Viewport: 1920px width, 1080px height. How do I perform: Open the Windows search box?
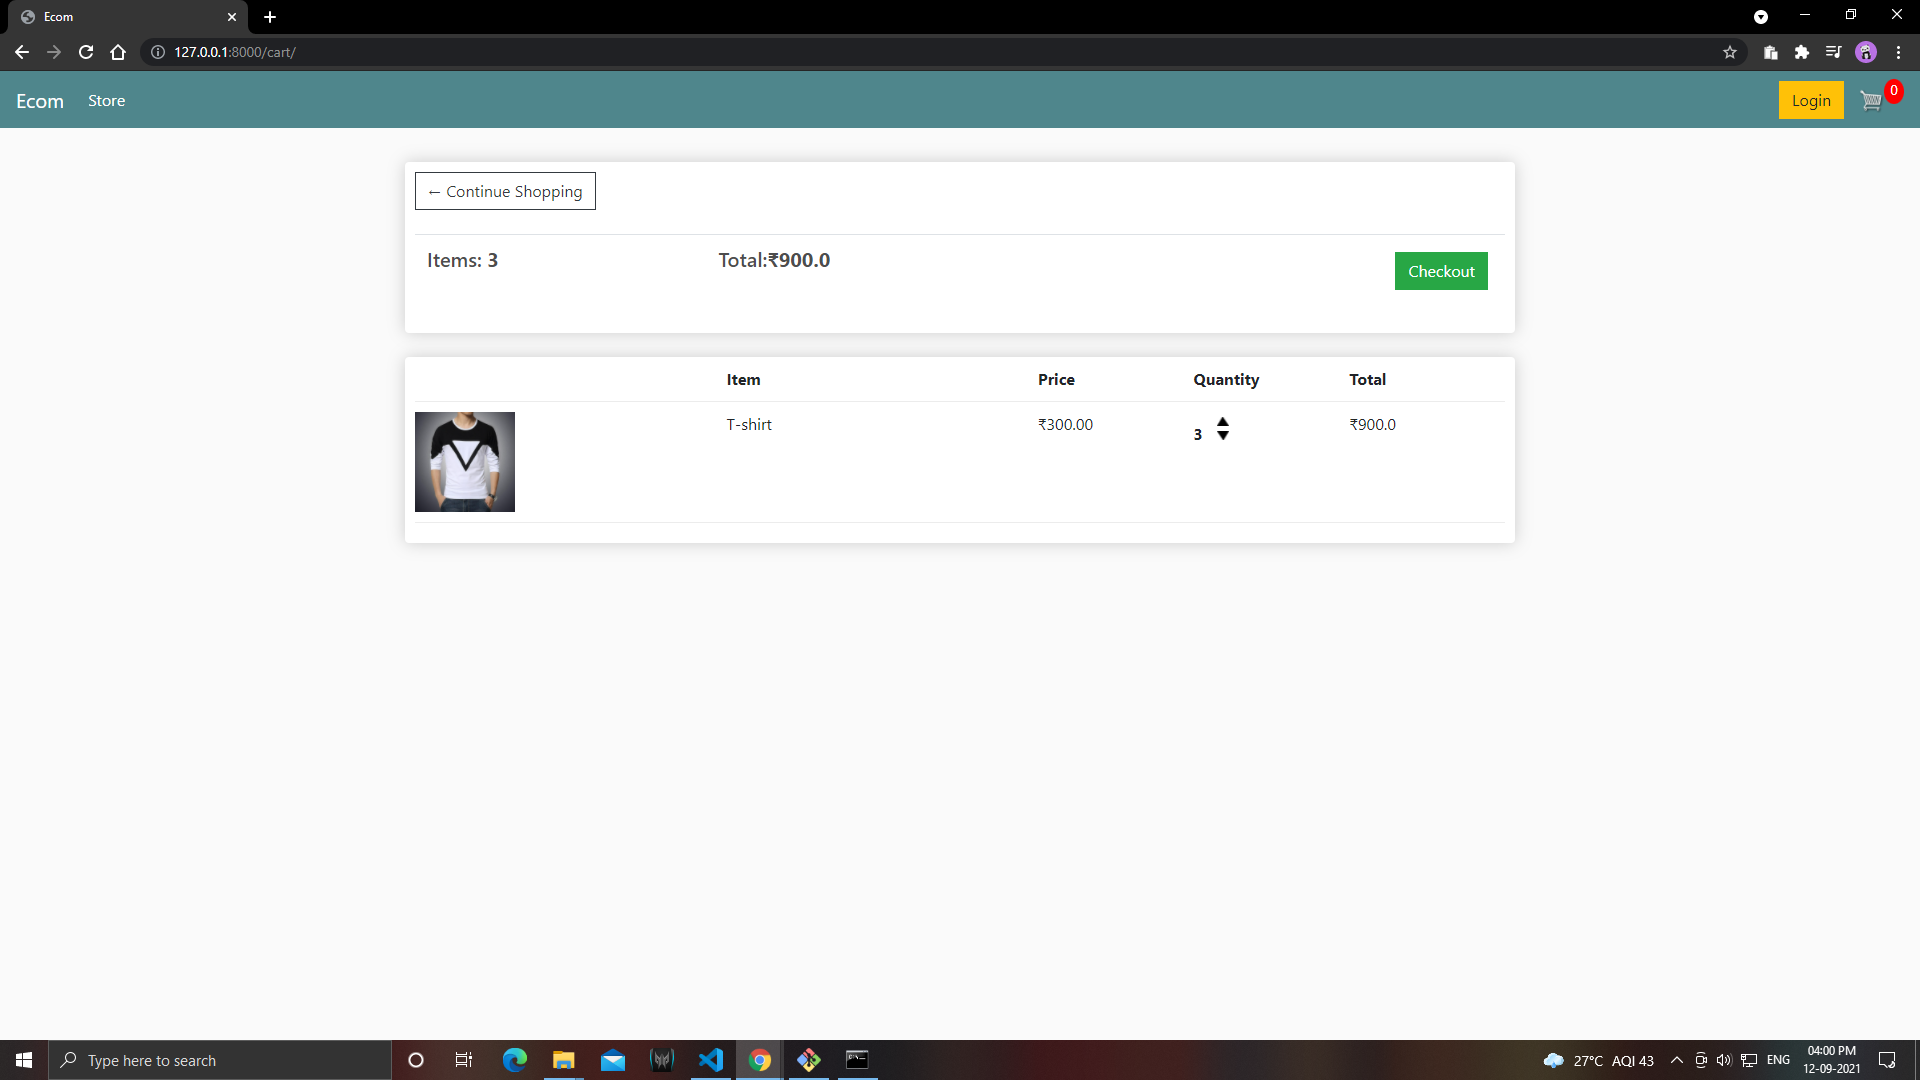coord(220,1060)
